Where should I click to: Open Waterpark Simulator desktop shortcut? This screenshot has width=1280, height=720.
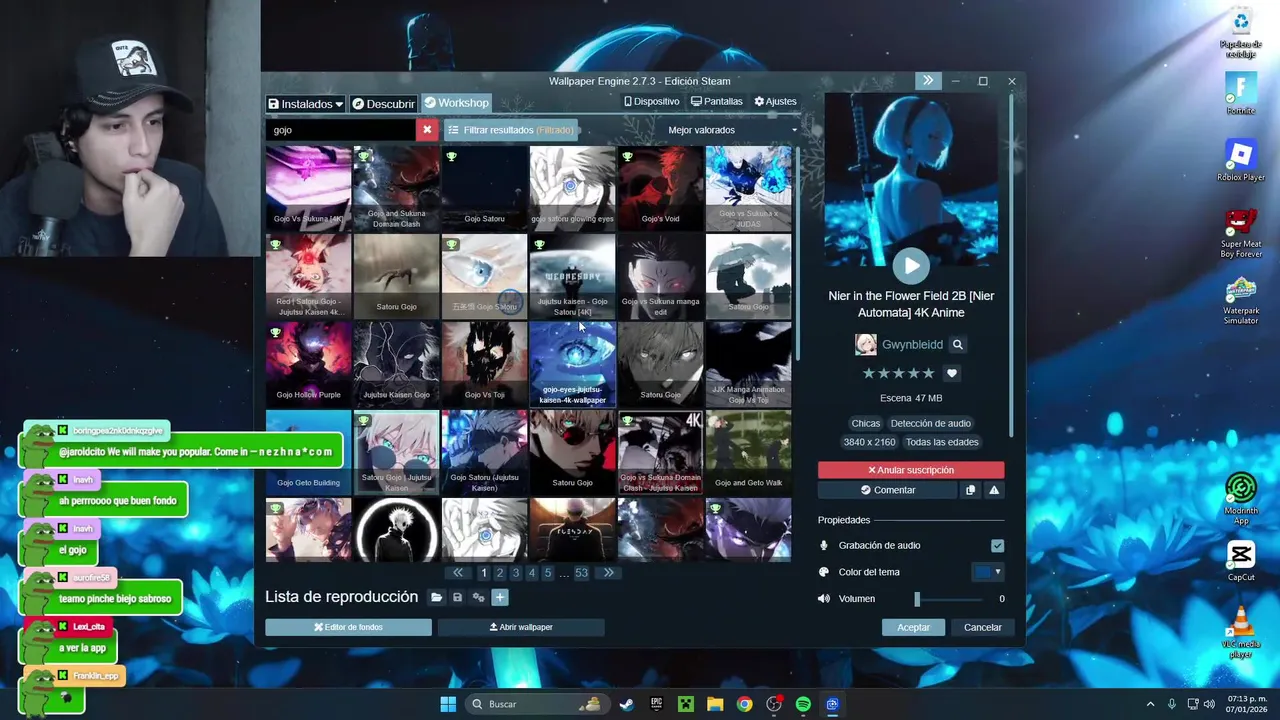1241,300
